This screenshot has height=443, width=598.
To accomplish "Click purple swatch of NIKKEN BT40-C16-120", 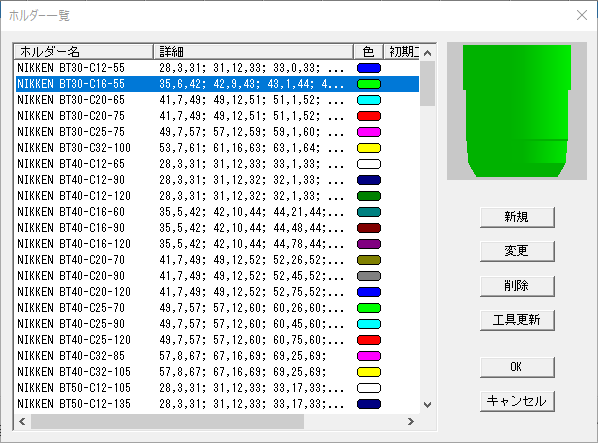I will pyautogui.click(x=369, y=244).
